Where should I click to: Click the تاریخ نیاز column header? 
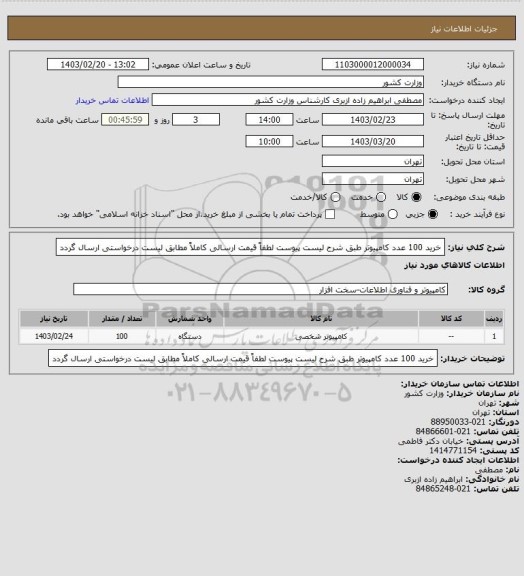54,319
